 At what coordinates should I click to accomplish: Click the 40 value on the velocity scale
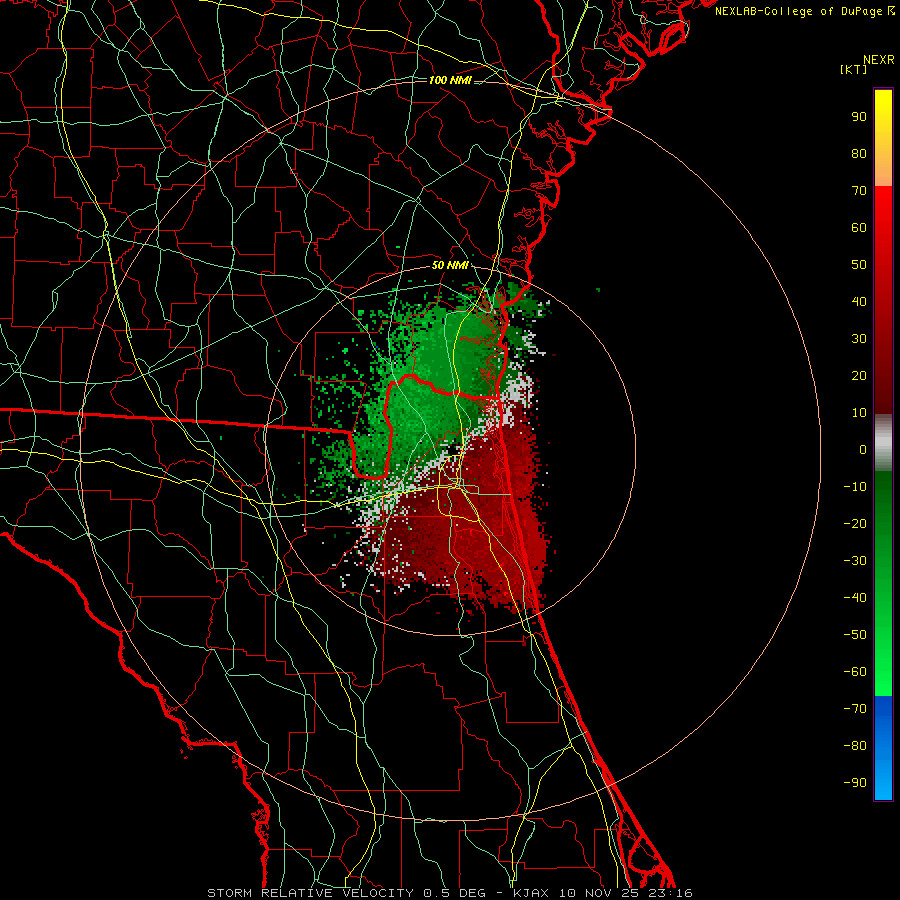coord(859,302)
